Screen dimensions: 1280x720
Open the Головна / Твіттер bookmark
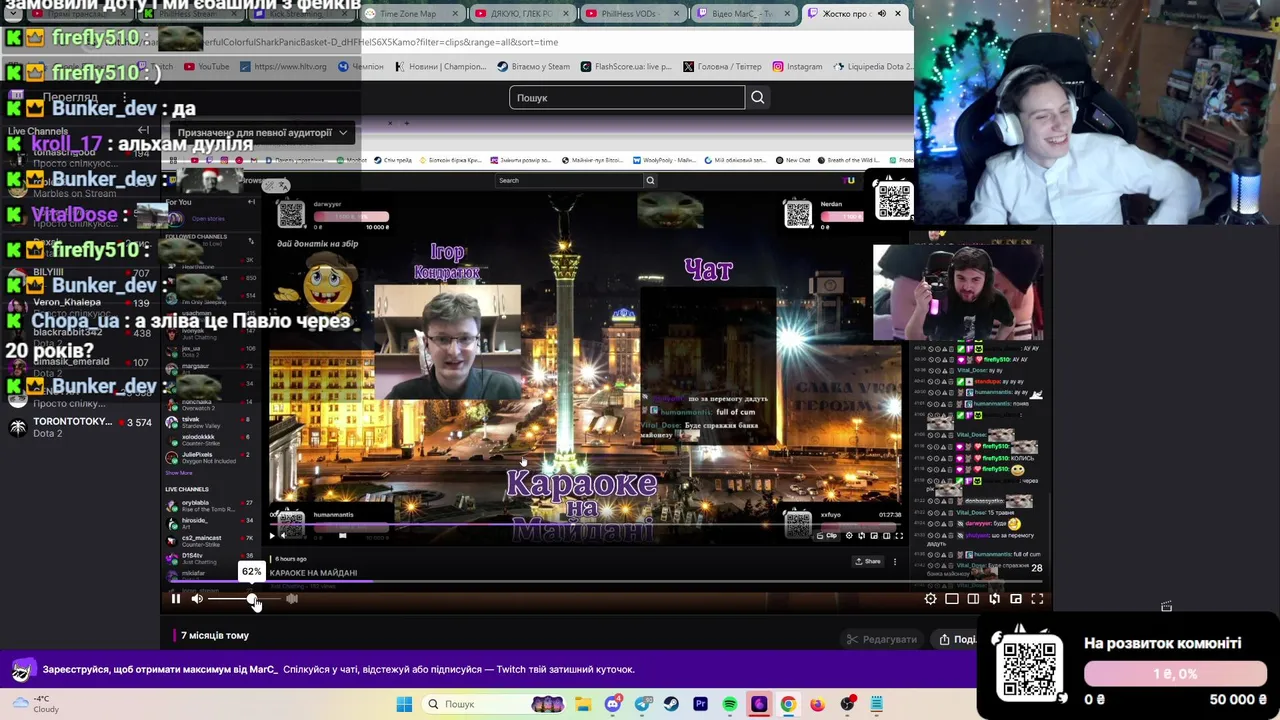coord(722,66)
